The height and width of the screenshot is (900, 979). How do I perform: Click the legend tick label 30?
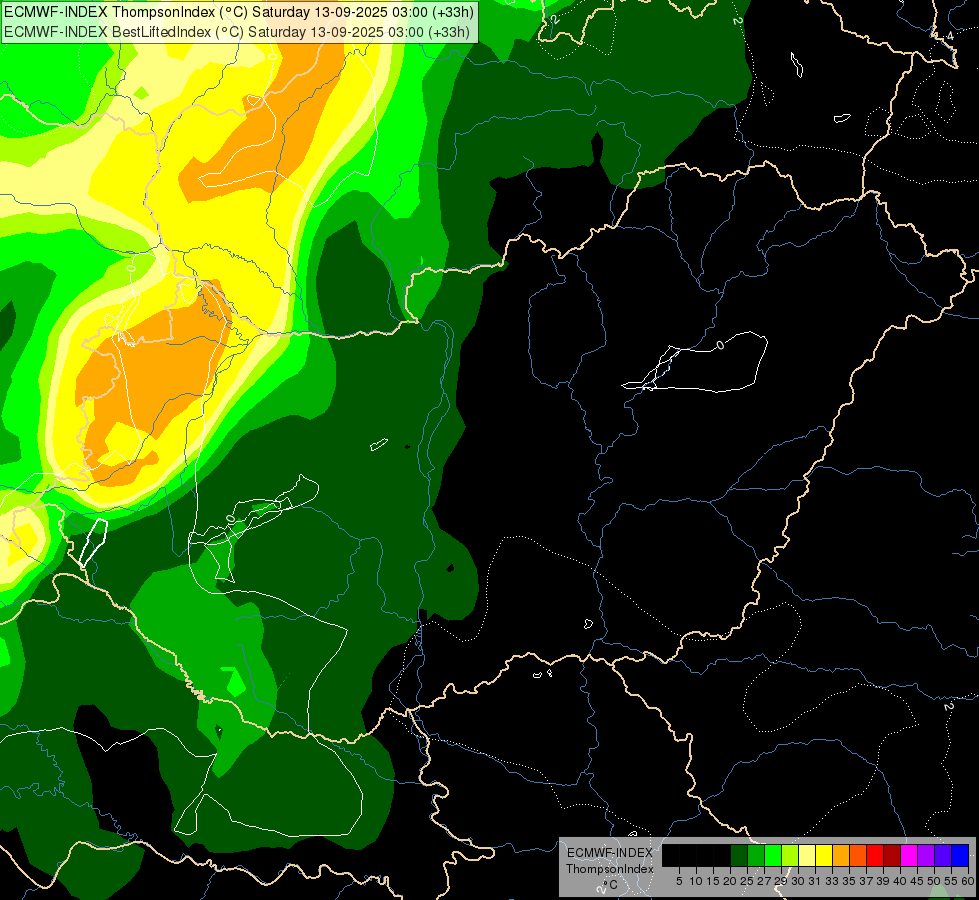(x=798, y=881)
